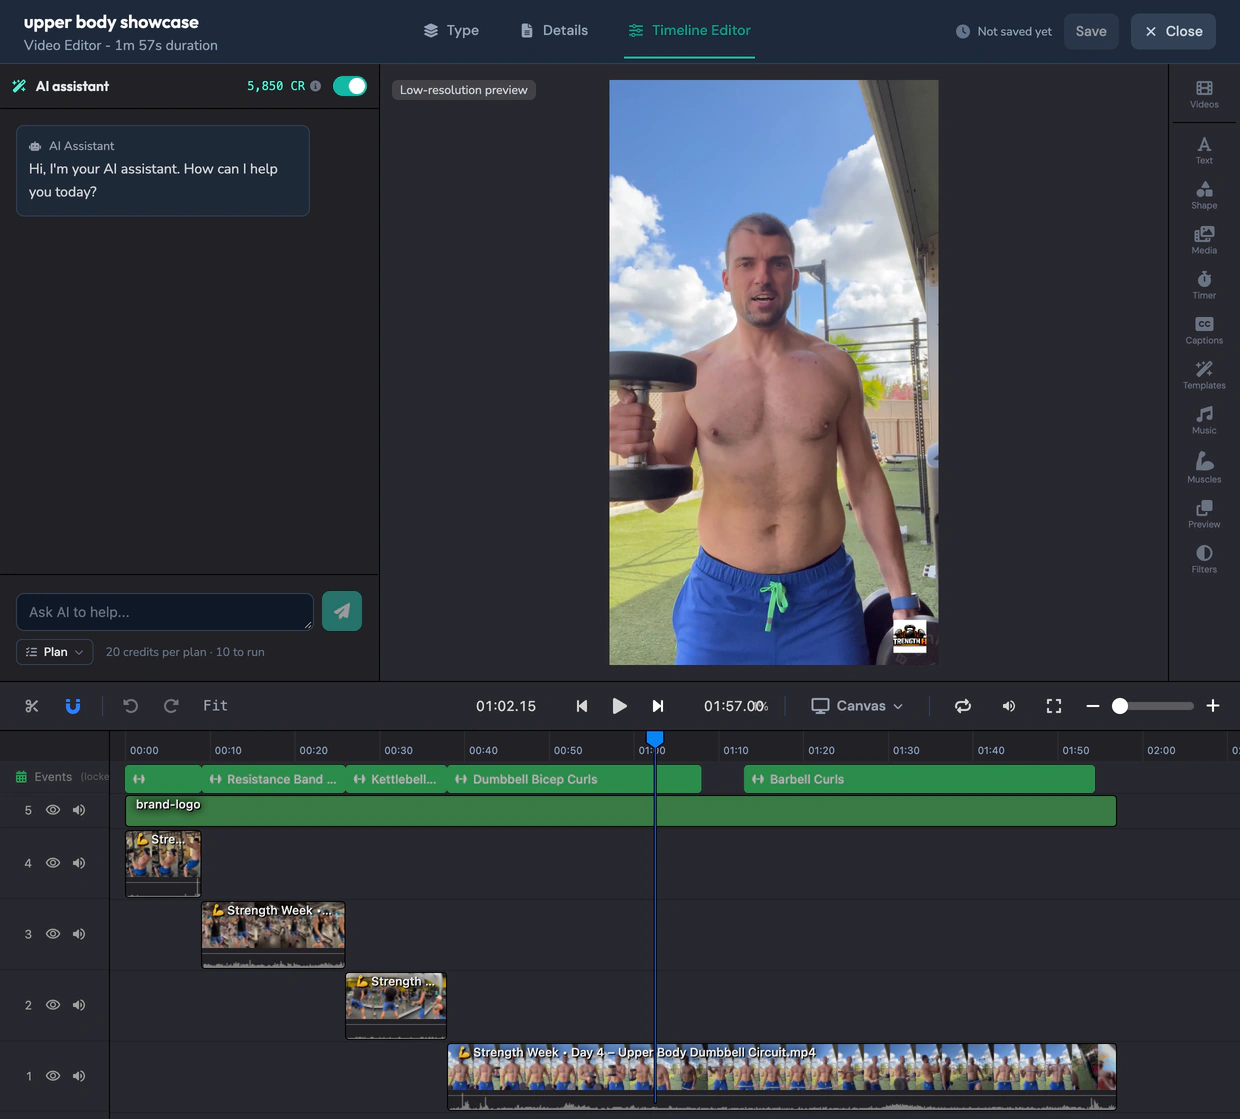Viewport: 1240px width, 1119px height.
Task: Enter fullscreen preview mode
Action: tap(1054, 706)
